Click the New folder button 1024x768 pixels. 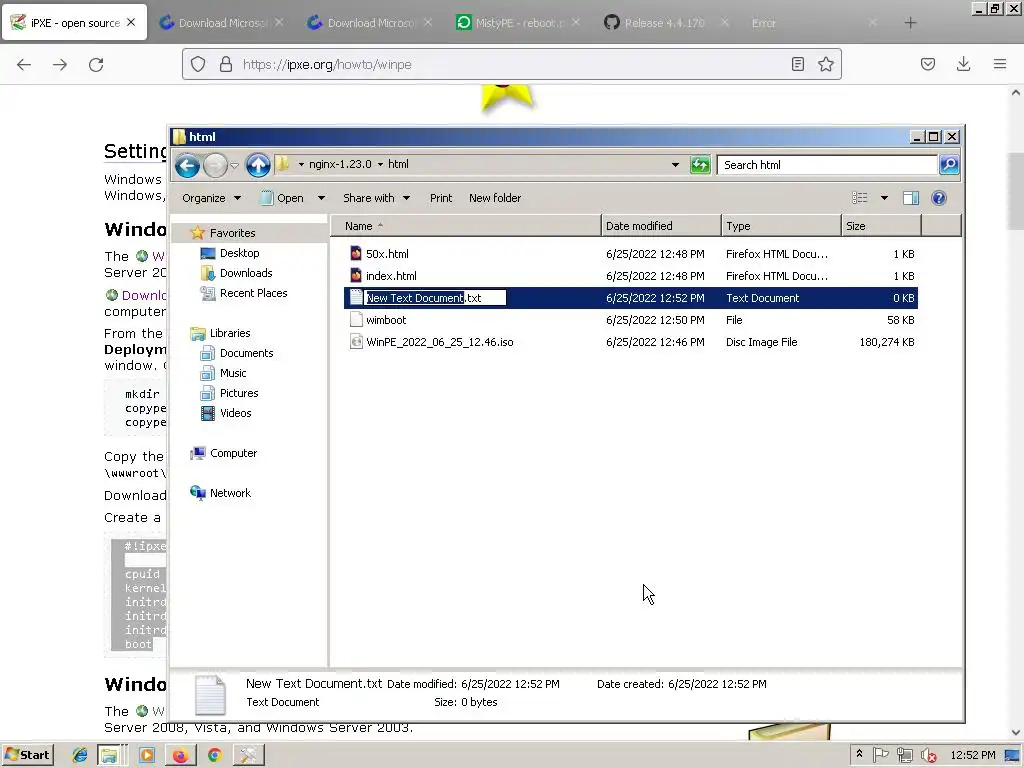pos(494,198)
